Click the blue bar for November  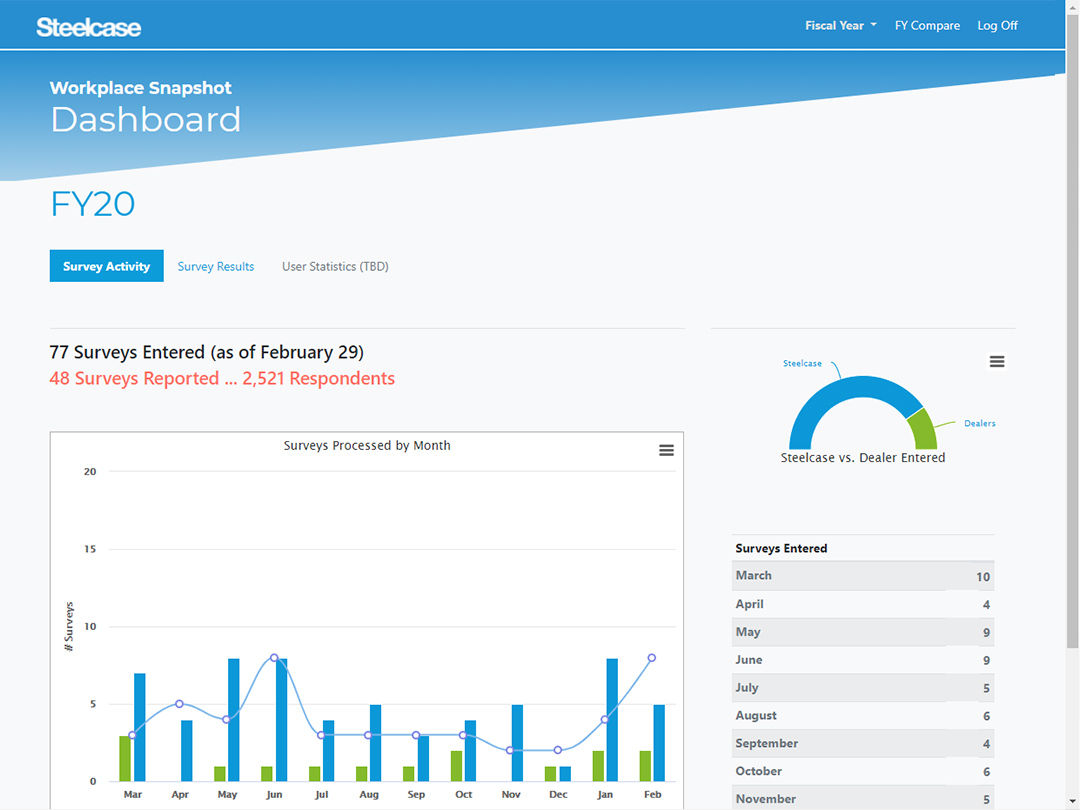(517, 742)
